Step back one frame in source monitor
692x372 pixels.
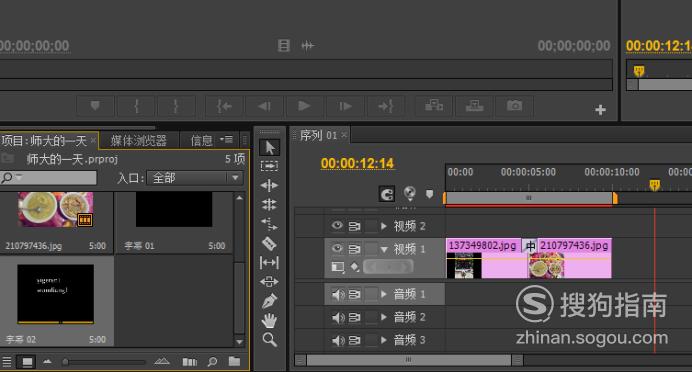[264, 106]
